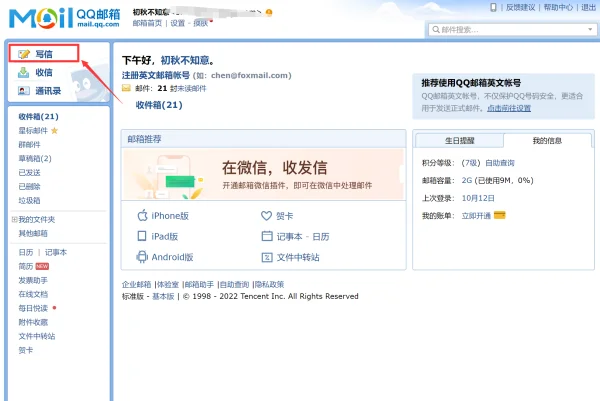Click 点击前往设置 link
Screen dimensions: 600x401
point(509,108)
